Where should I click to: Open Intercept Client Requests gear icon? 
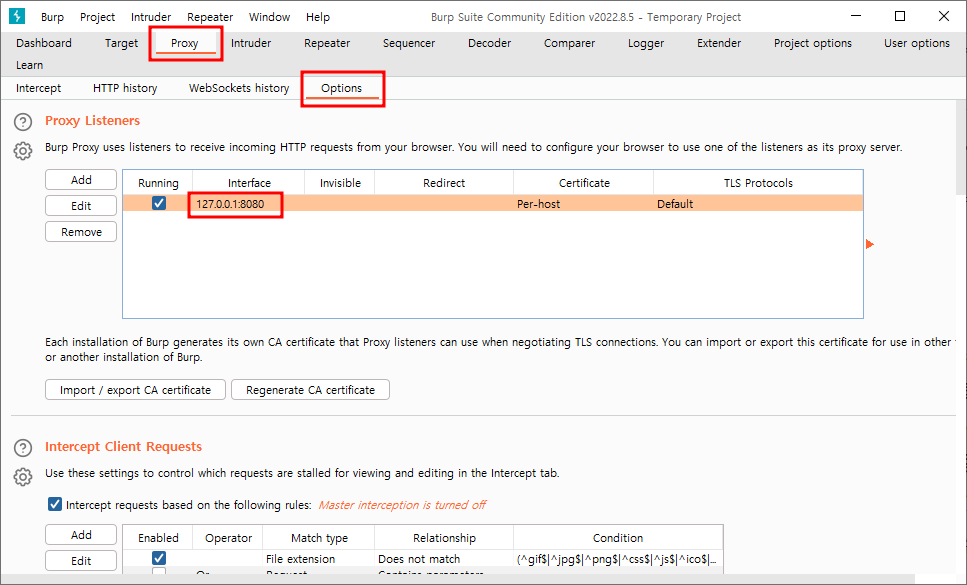[x=23, y=477]
